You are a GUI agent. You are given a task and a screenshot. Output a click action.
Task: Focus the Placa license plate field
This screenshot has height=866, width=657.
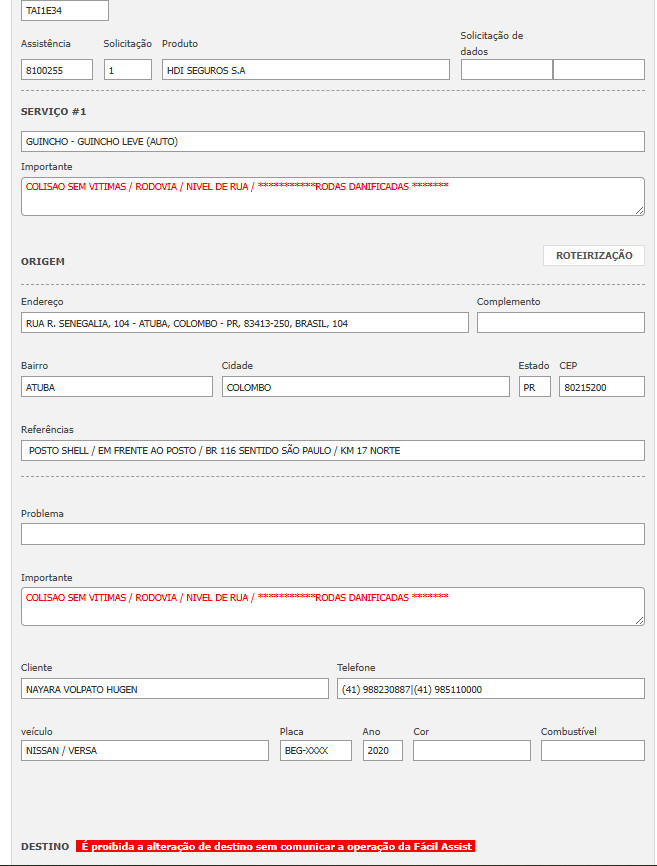pyautogui.click(x=315, y=751)
